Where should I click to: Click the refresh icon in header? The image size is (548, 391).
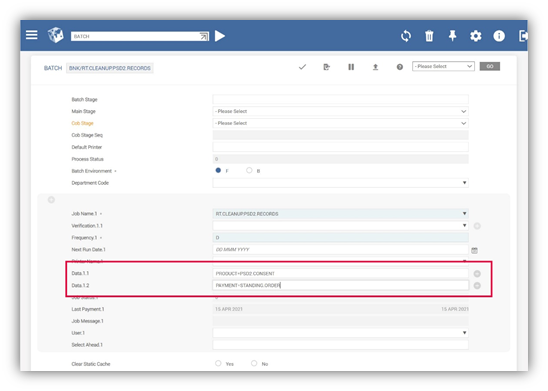(x=406, y=36)
